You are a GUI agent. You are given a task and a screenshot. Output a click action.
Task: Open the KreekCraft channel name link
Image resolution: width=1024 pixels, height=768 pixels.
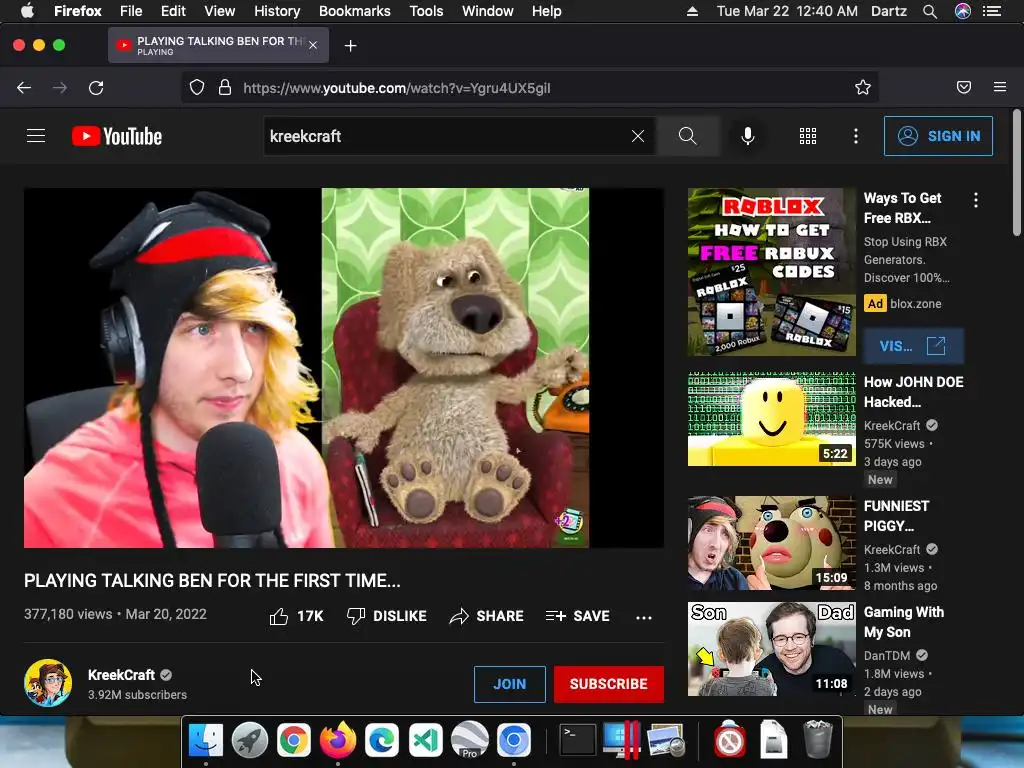pyautogui.click(x=121, y=675)
